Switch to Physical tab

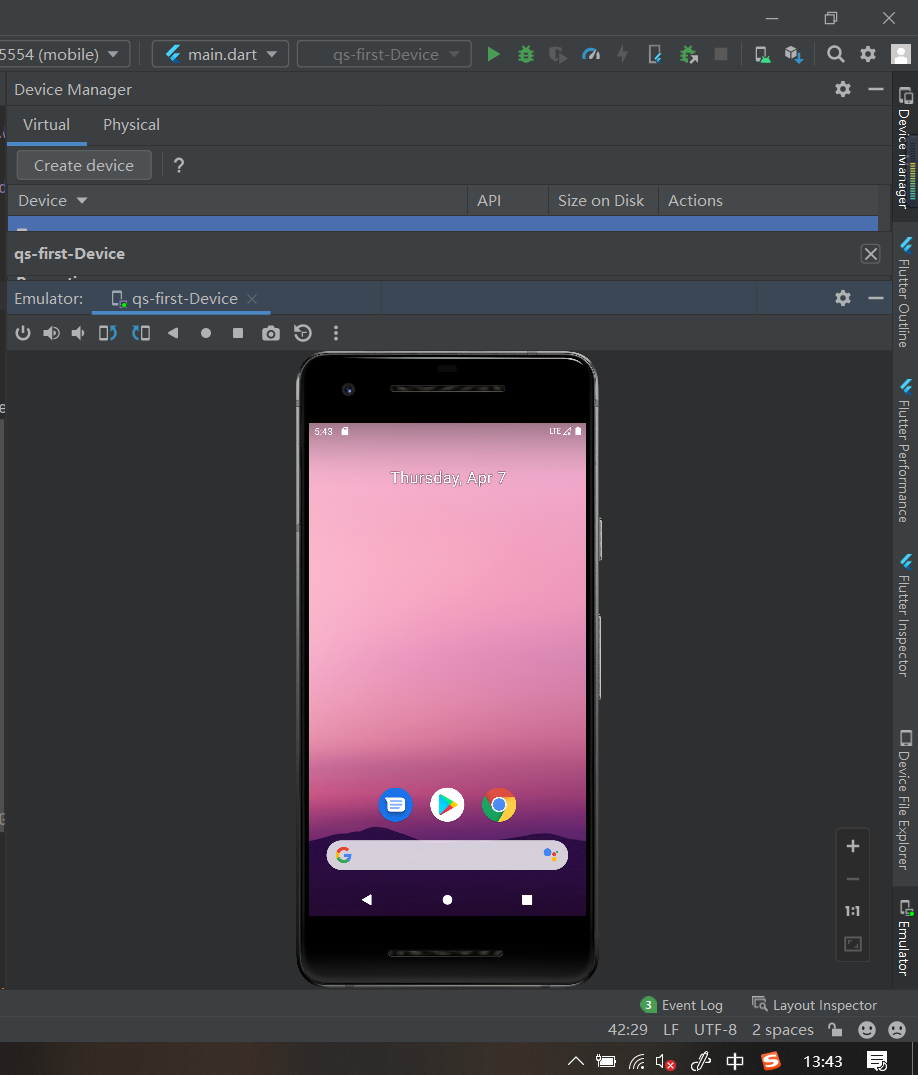pyautogui.click(x=132, y=125)
